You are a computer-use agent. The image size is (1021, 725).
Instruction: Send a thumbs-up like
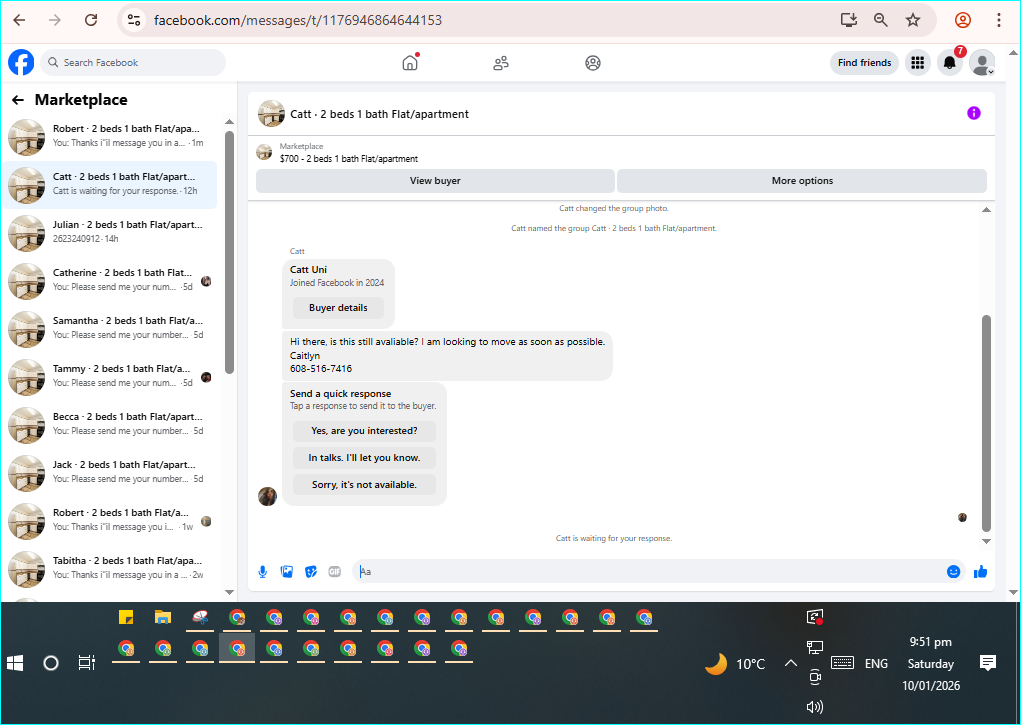coord(981,571)
